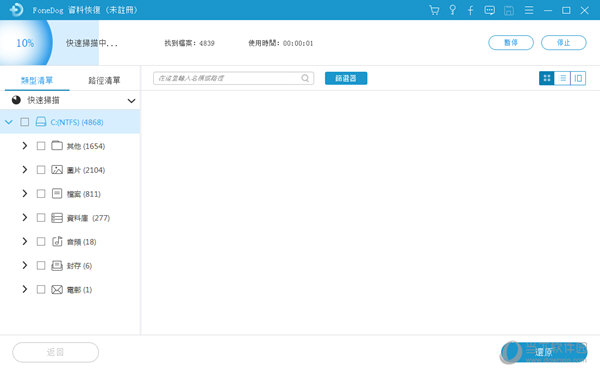Image resolution: width=600 pixels, height=376 pixels.
Task: Check the 封存 (6) checkbox
Action: [41, 265]
